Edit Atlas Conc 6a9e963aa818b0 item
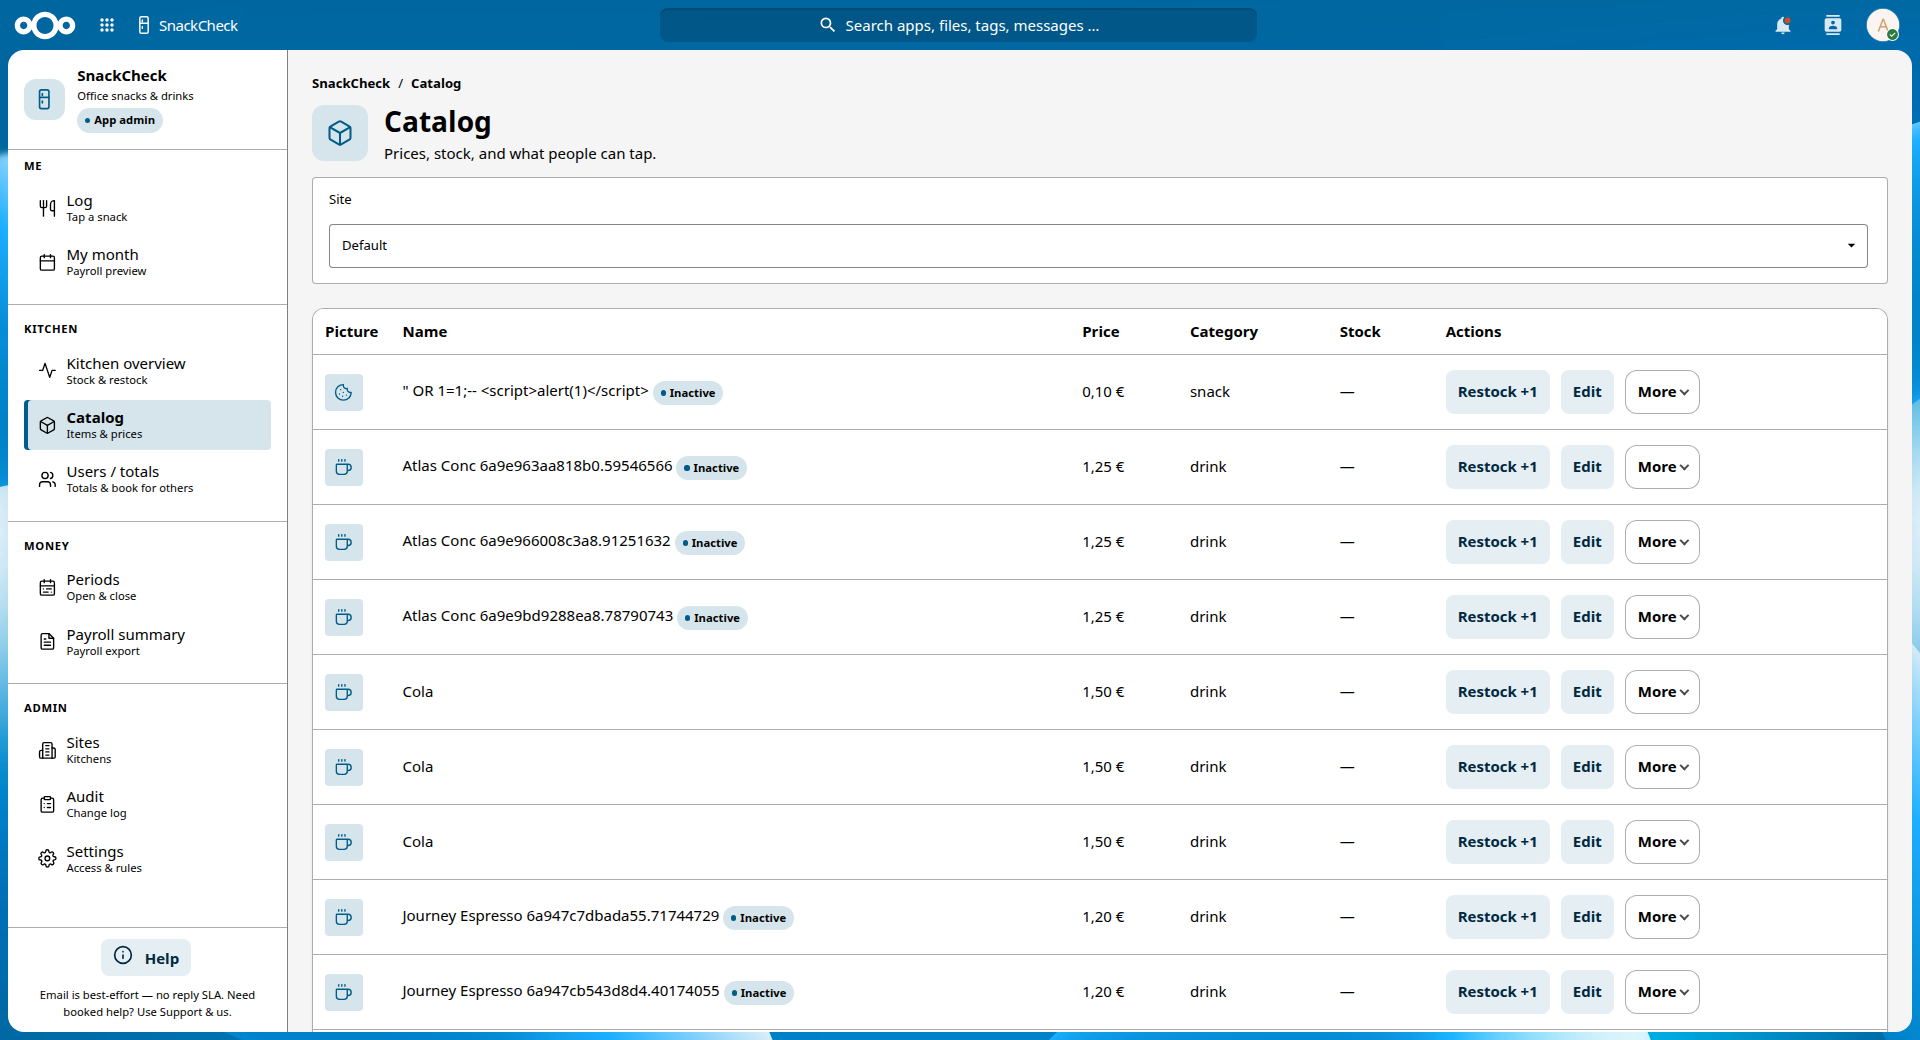 pos(1587,467)
